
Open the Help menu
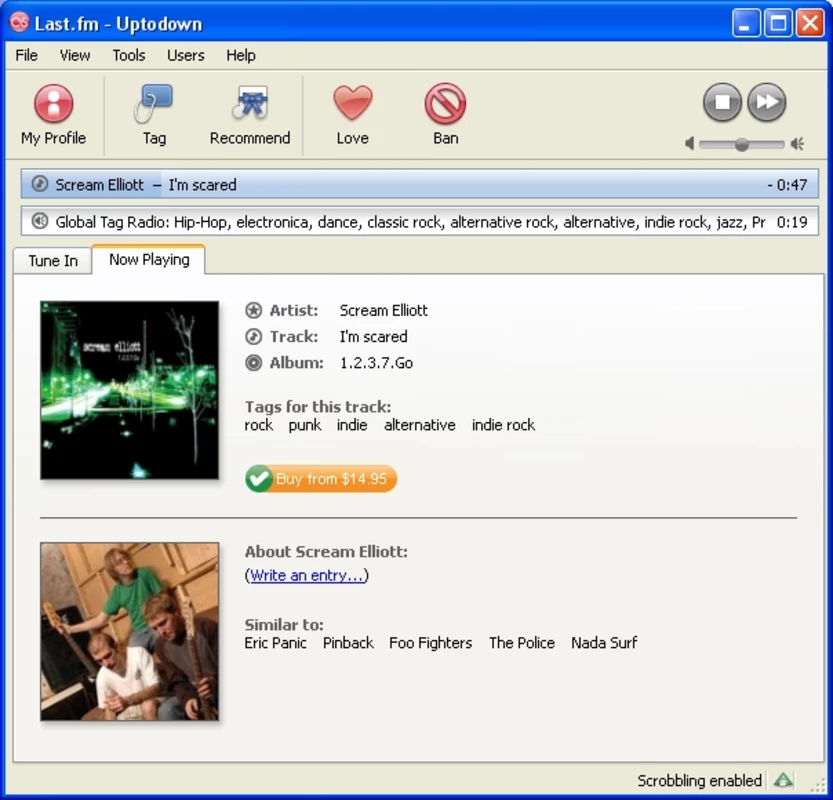coord(241,55)
